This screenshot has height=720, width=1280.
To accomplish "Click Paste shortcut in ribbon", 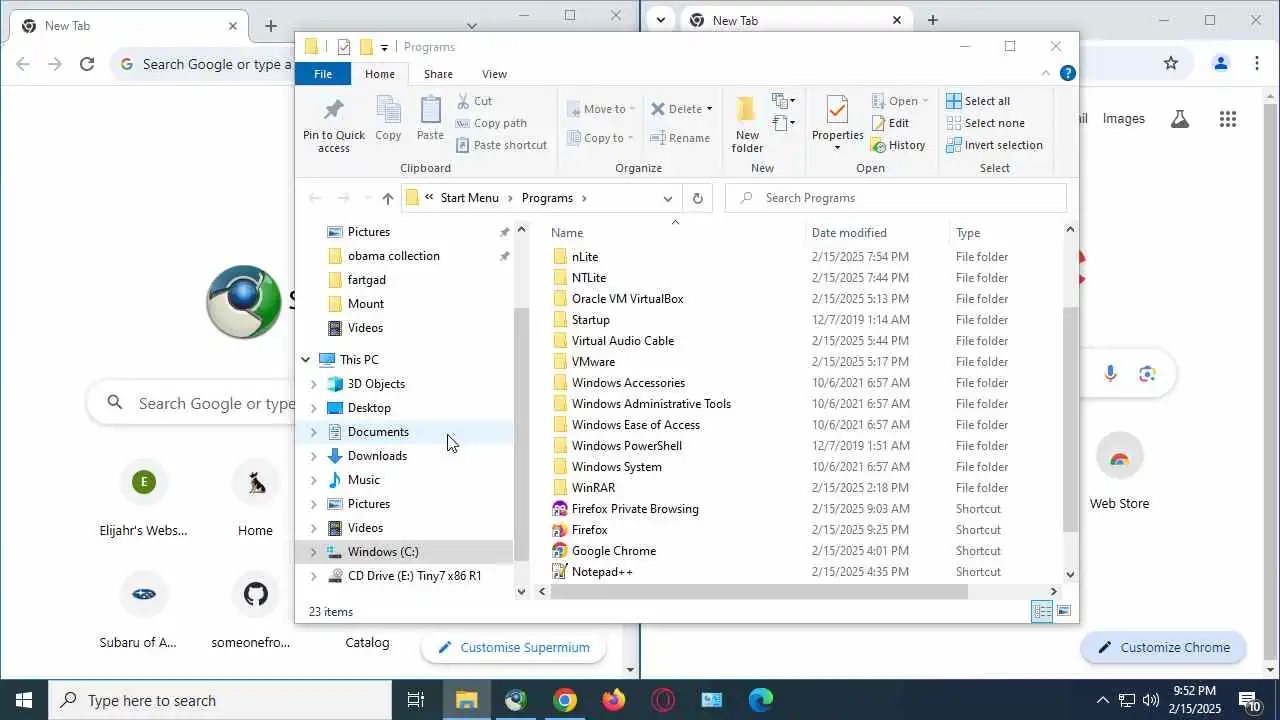I will pyautogui.click(x=501, y=145).
